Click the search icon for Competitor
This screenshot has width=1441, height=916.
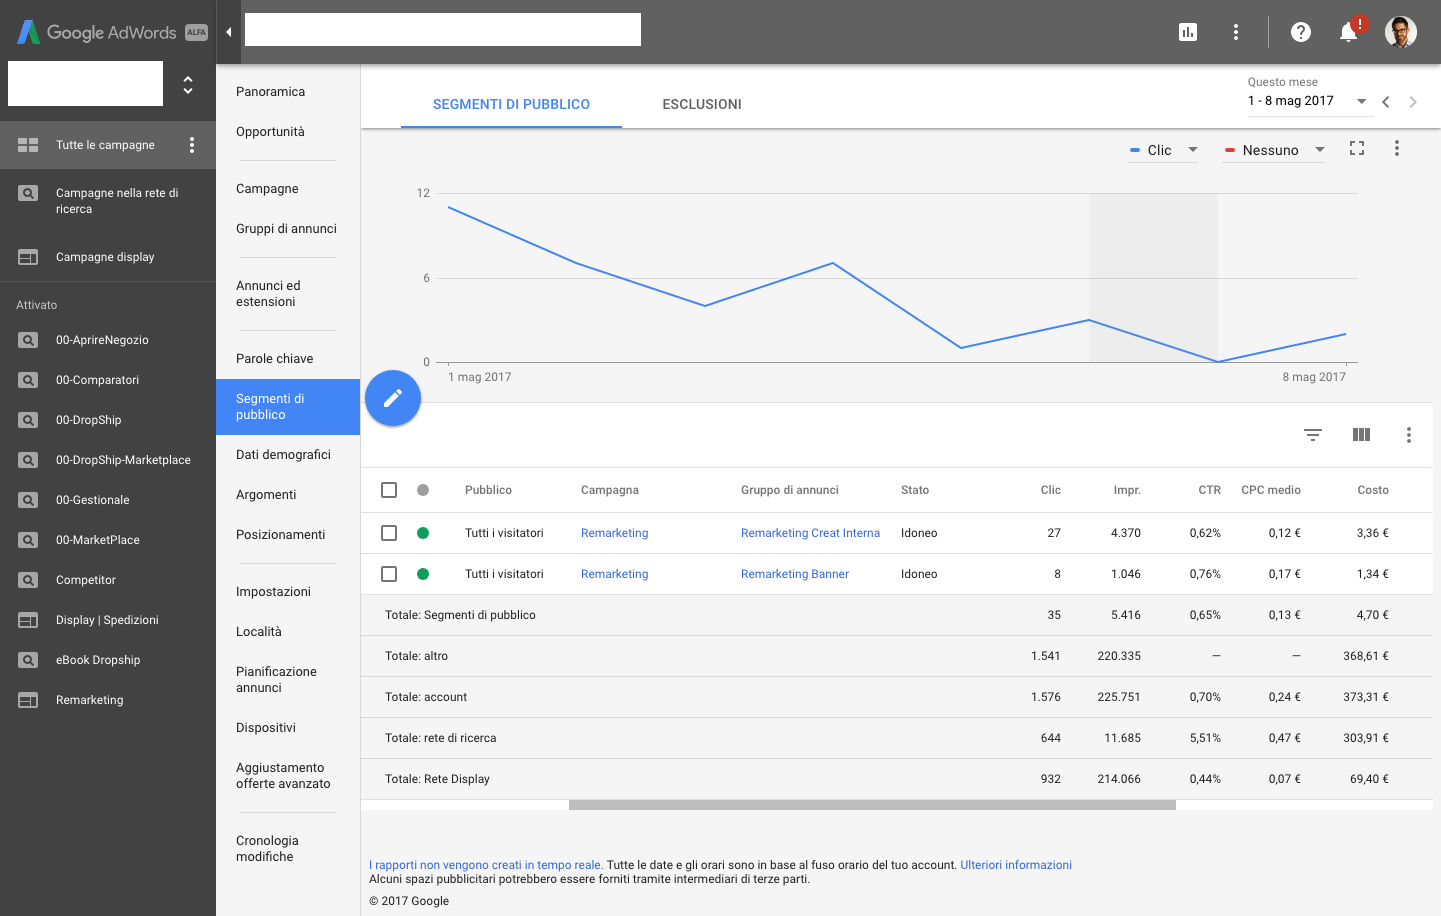pyautogui.click(x=28, y=580)
